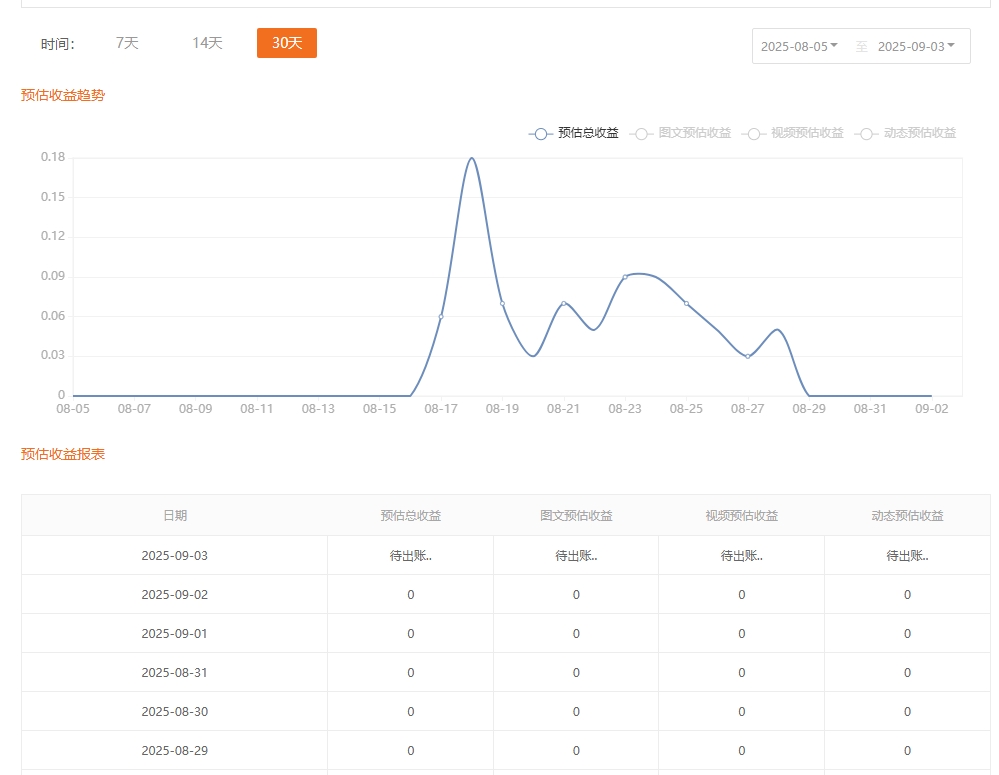Click 待出账.. under 视频预估收益 for 2025-09-03

pyautogui.click(x=742, y=555)
